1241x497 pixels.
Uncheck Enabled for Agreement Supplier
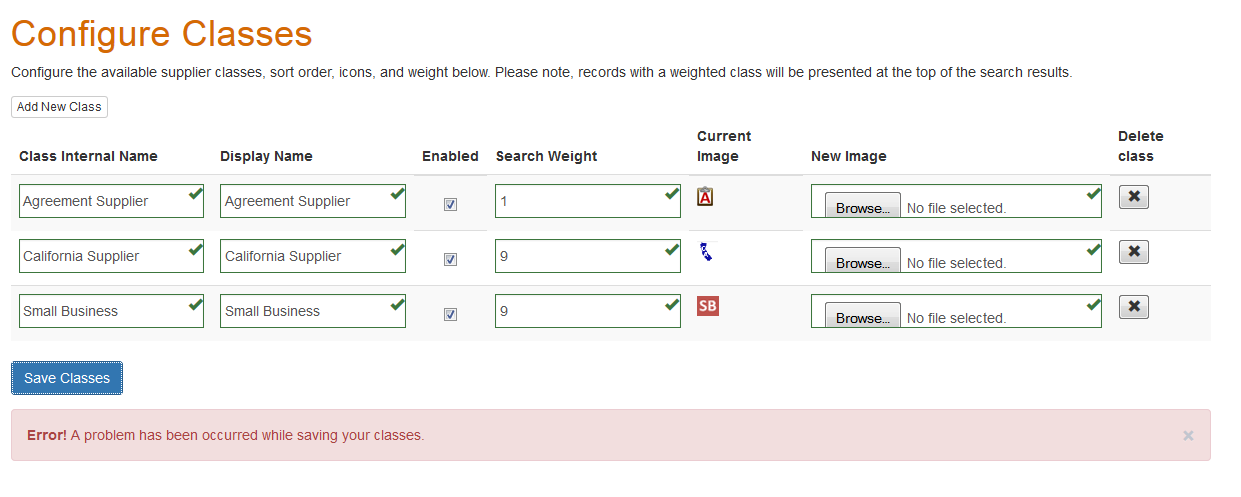point(450,205)
